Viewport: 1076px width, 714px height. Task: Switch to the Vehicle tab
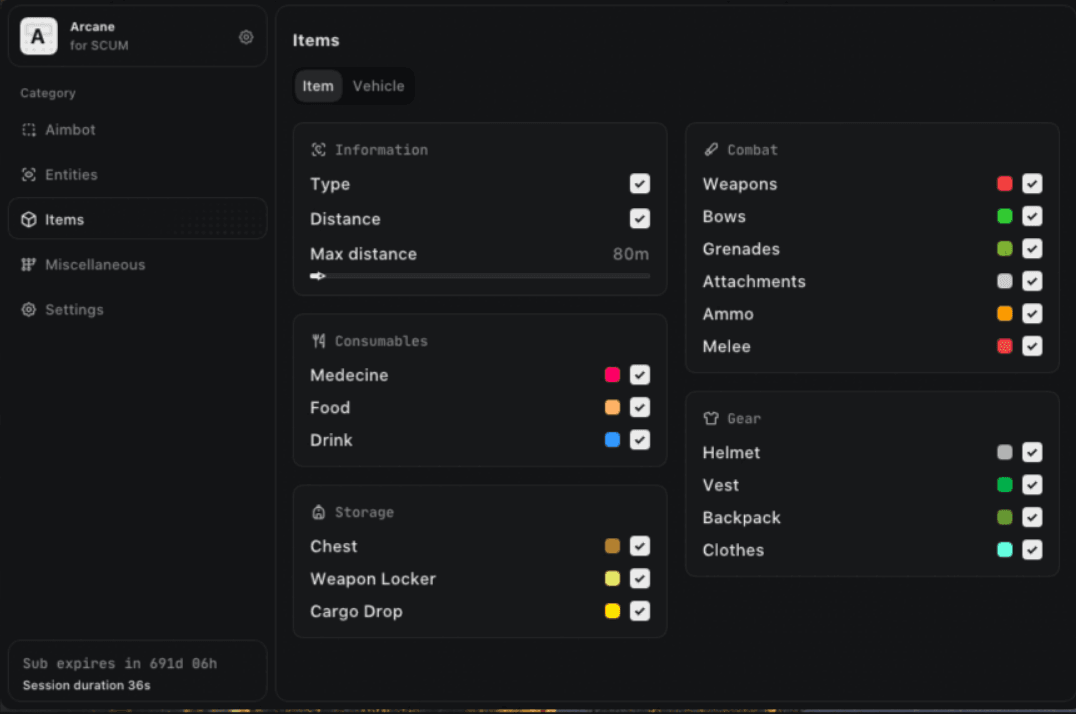378,86
